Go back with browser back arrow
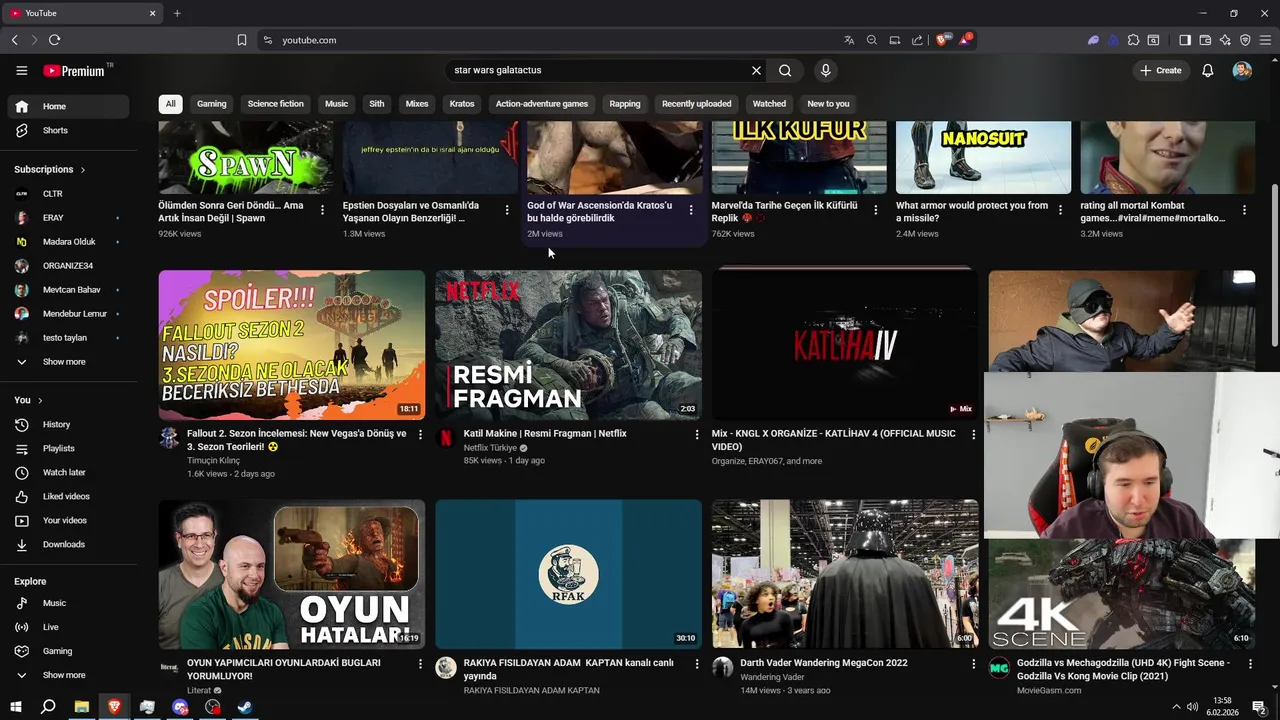Image resolution: width=1280 pixels, height=720 pixels. pyautogui.click(x=14, y=40)
